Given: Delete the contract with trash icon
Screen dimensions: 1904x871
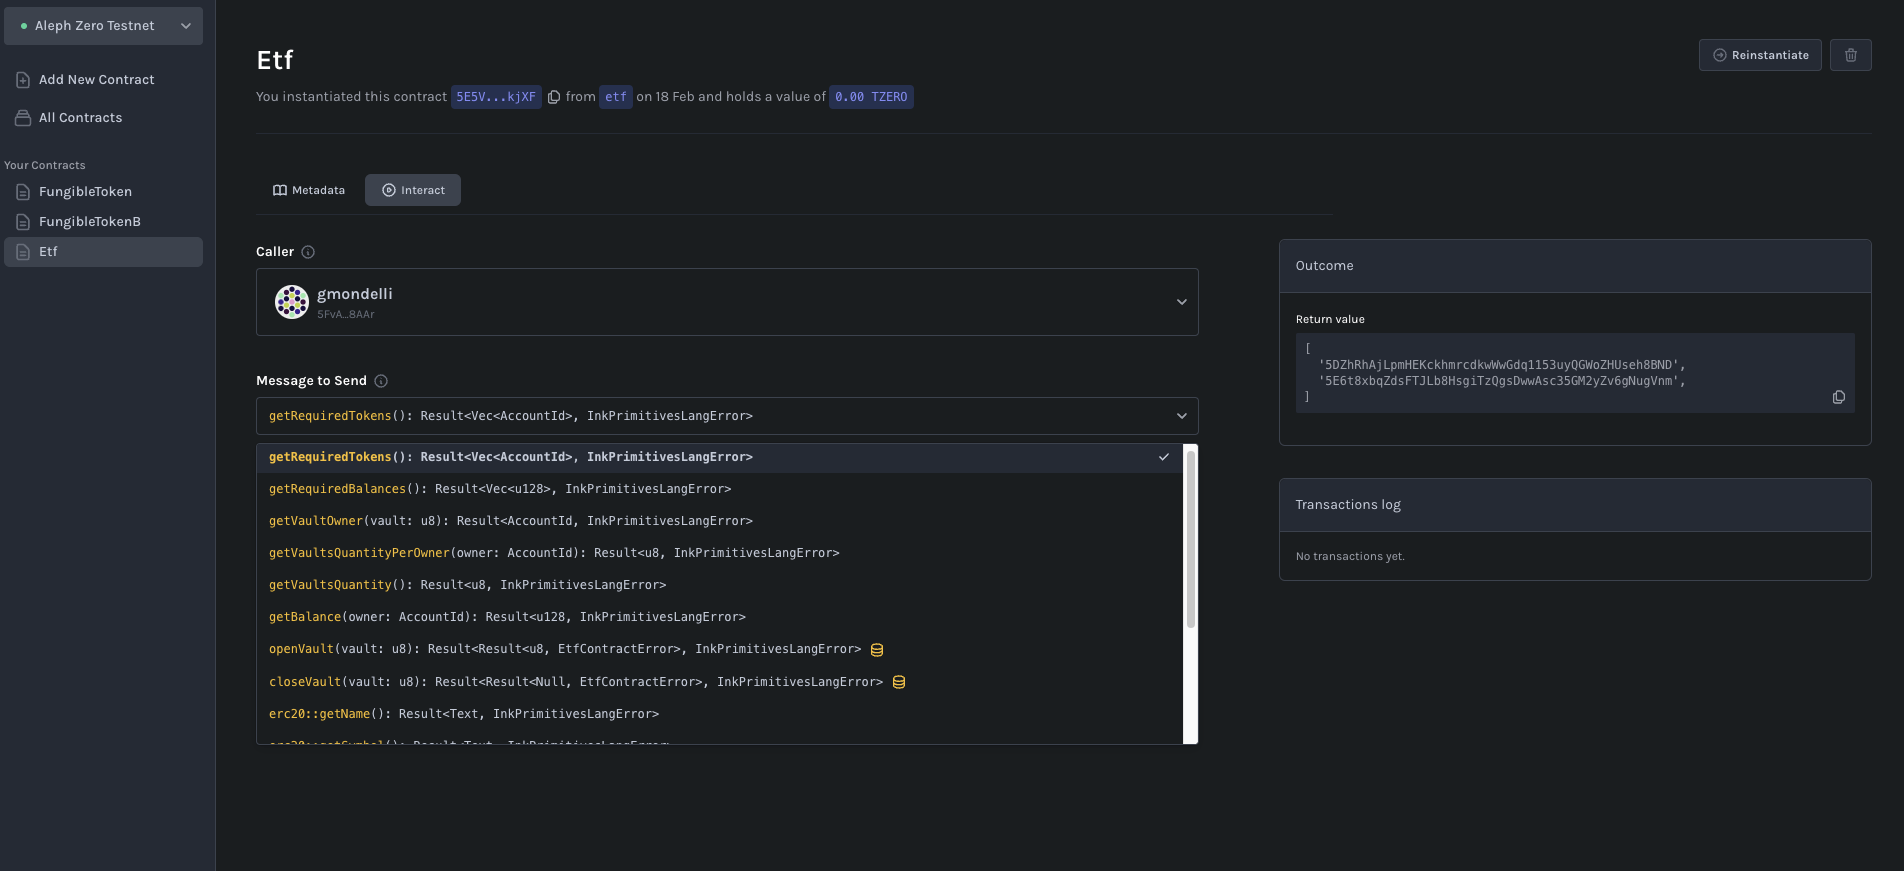Looking at the screenshot, I should [x=1851, y=55].
